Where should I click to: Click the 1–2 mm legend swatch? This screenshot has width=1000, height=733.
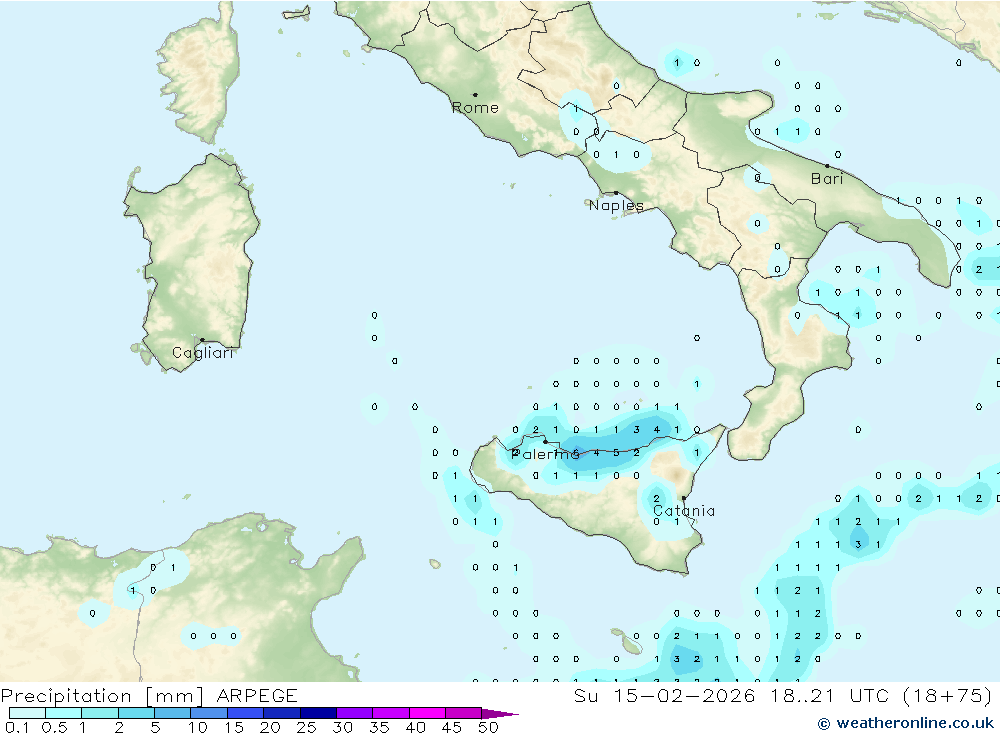[x=100, y=713]
